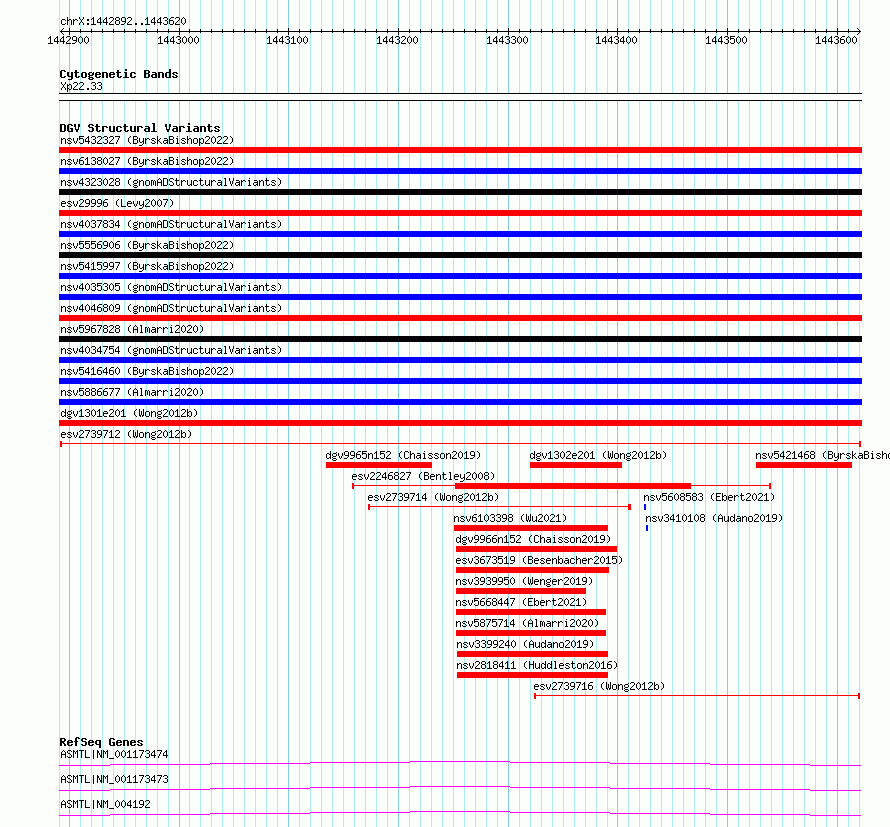This screenshot has width=890, height=827.
Task: Click nsv4034754 (gnomADStructuralVariants) label
Action: pos(171,350)
